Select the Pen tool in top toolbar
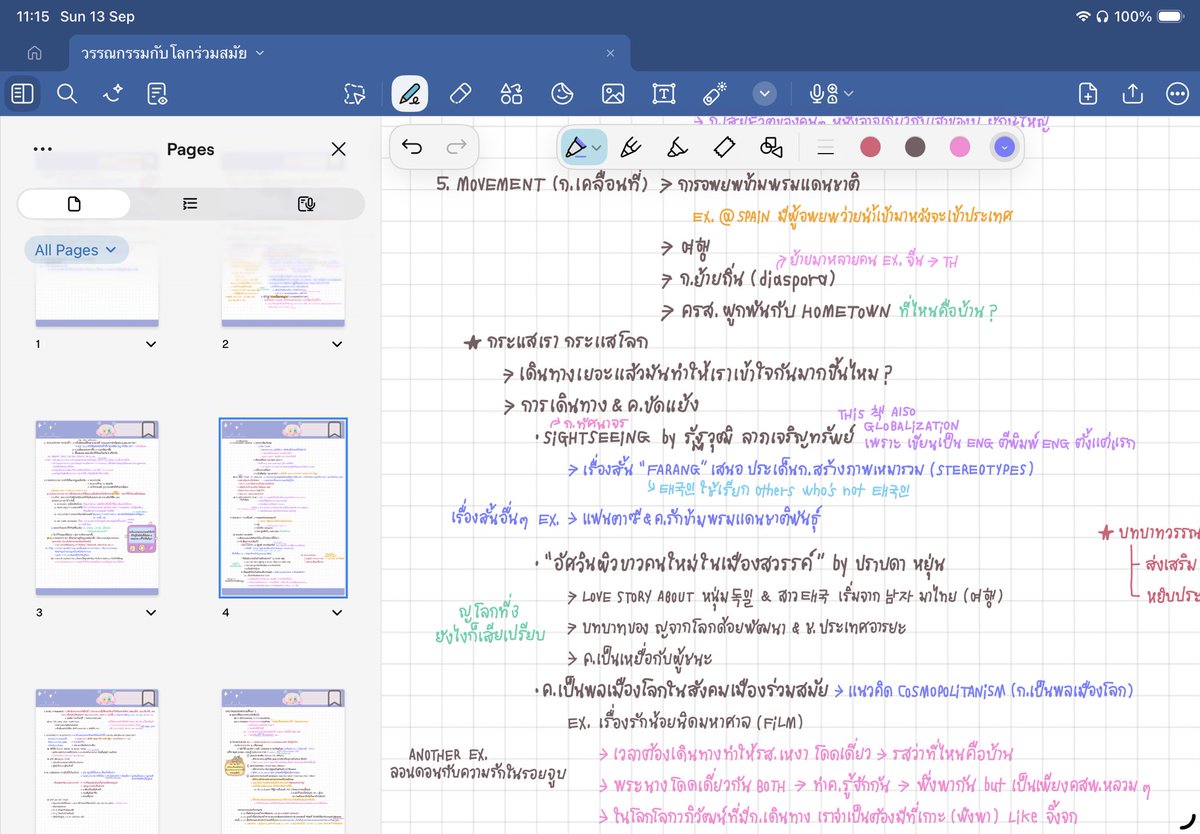Image resolution: width=1200 pixels, height=834 pixels. coord(409,94)
